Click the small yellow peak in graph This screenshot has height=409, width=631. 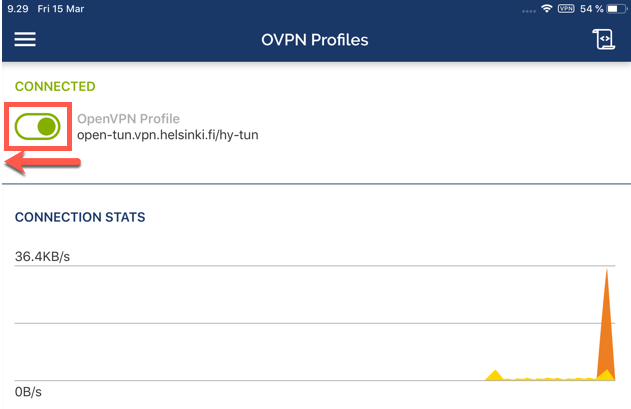click(x=495, y=375)
